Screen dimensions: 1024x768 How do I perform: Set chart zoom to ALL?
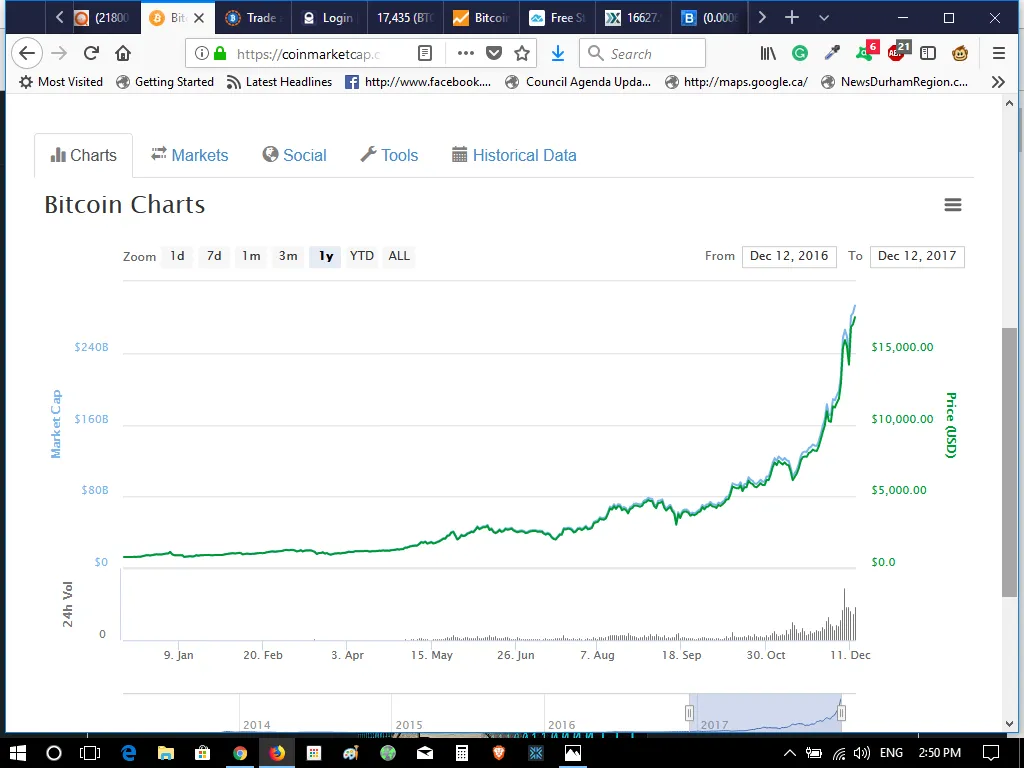click(x=399, y=256)
